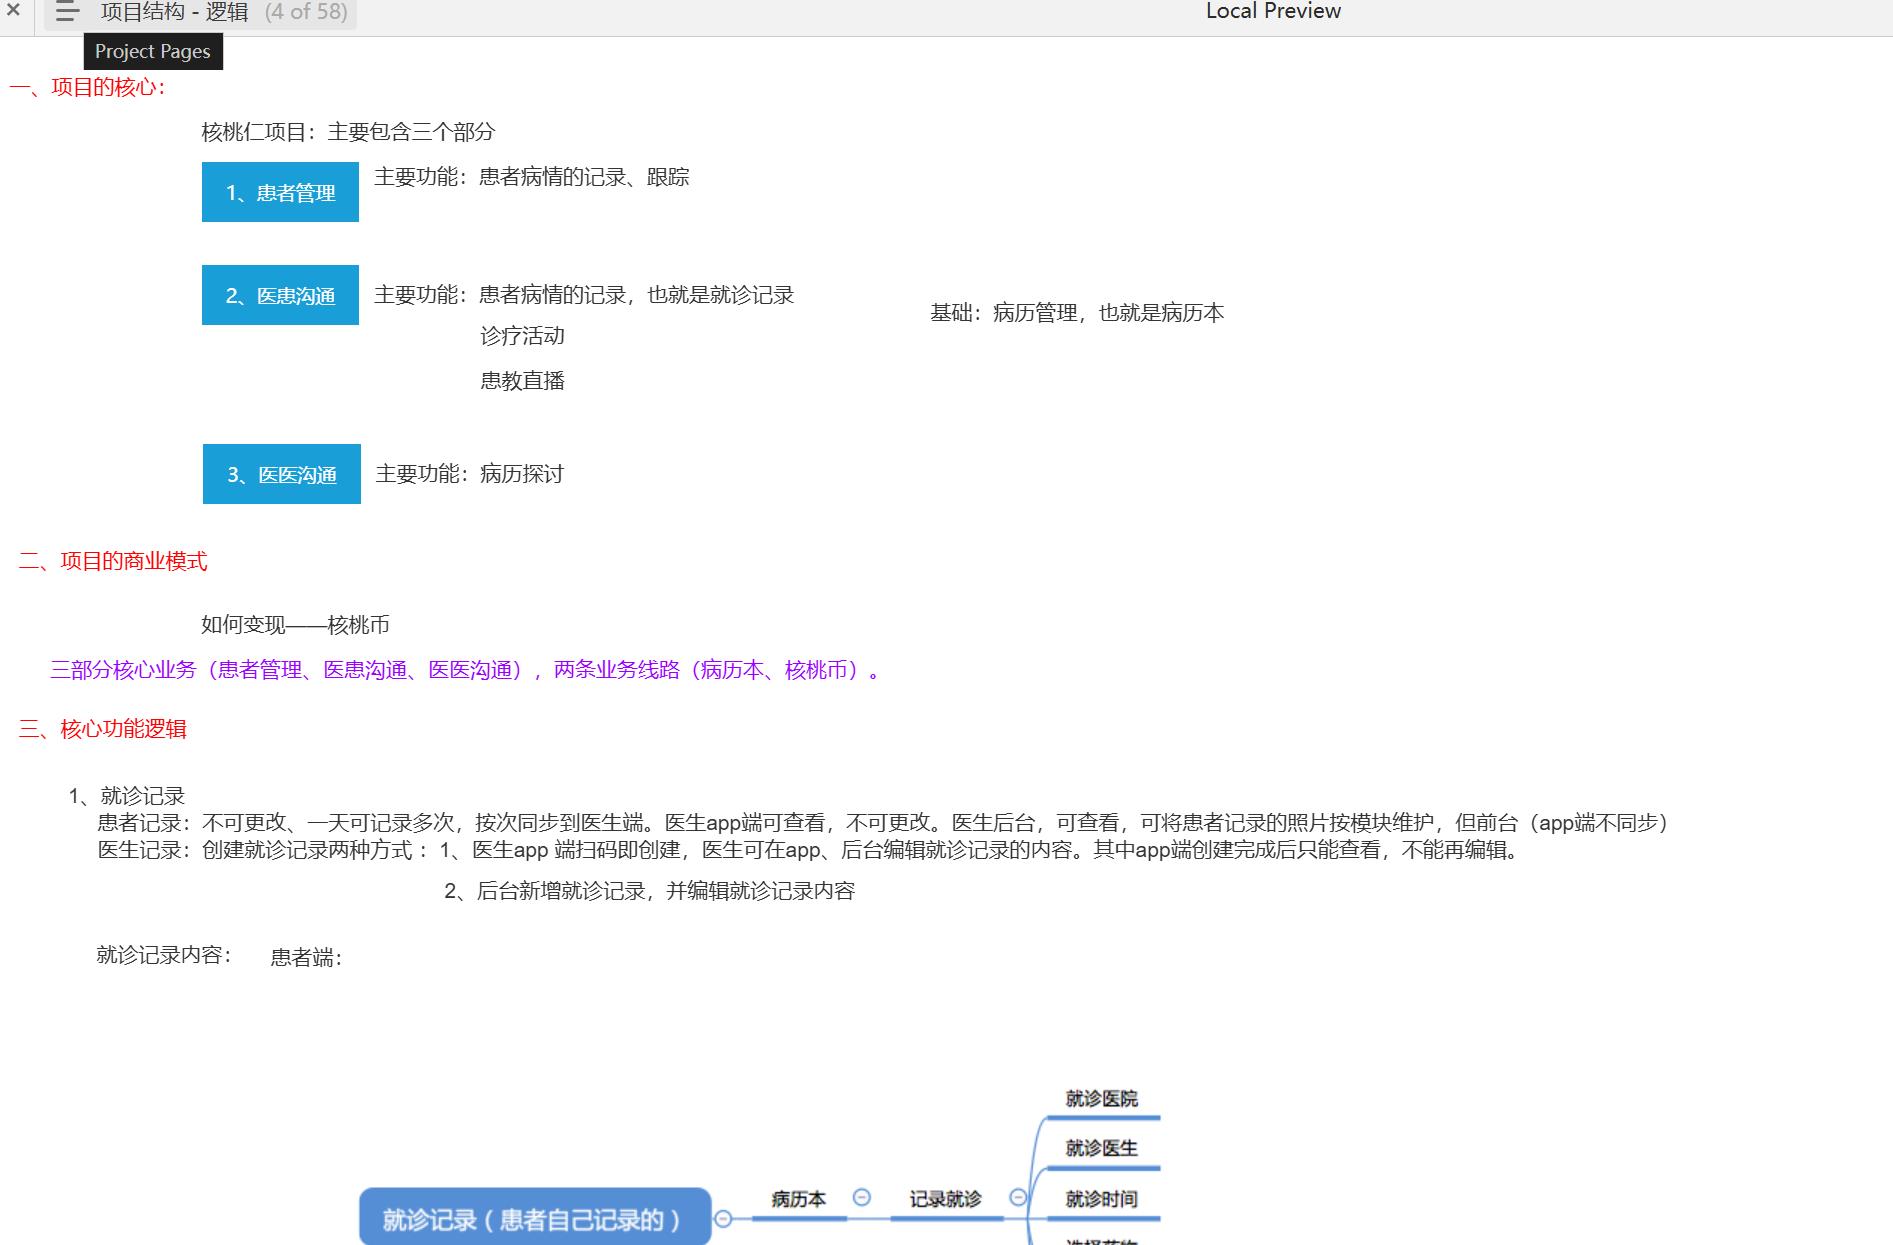Collapse the 记录就诊 node via its minus circle

click(1018, 1197)
